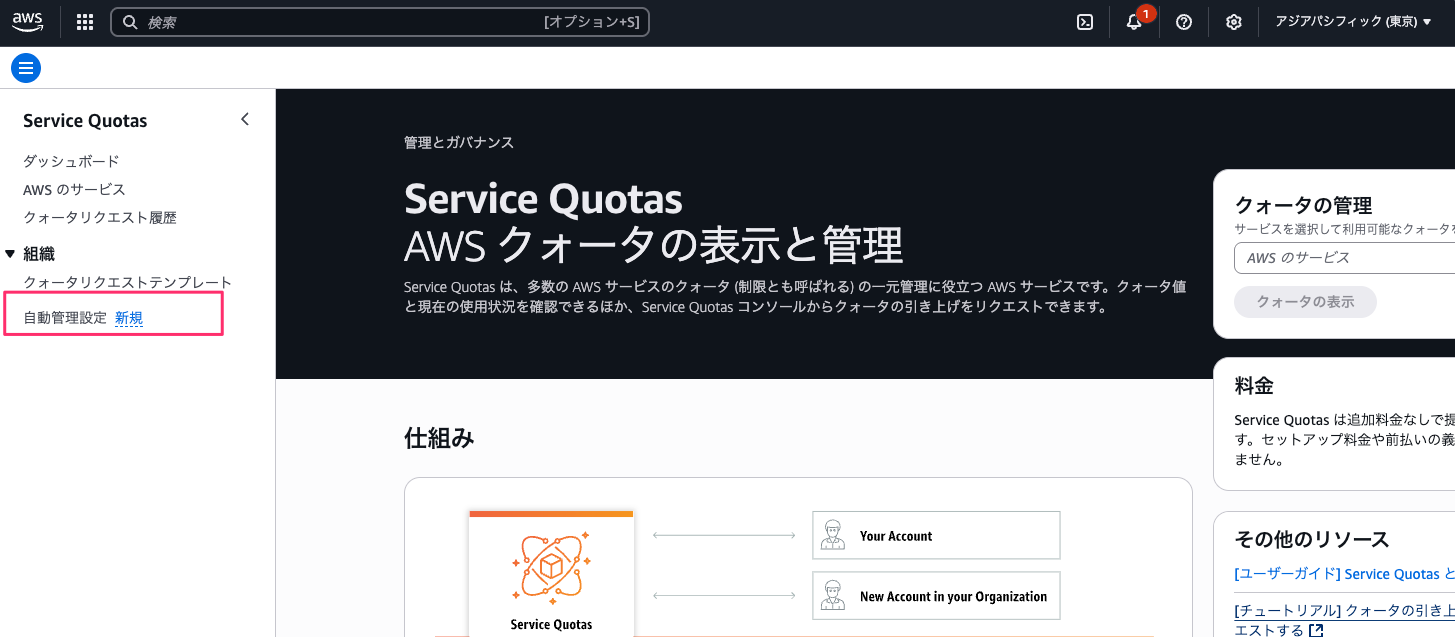Open the settings gear icon
The height and width of the screenshot is (637, 1455).
point(1234,22)
